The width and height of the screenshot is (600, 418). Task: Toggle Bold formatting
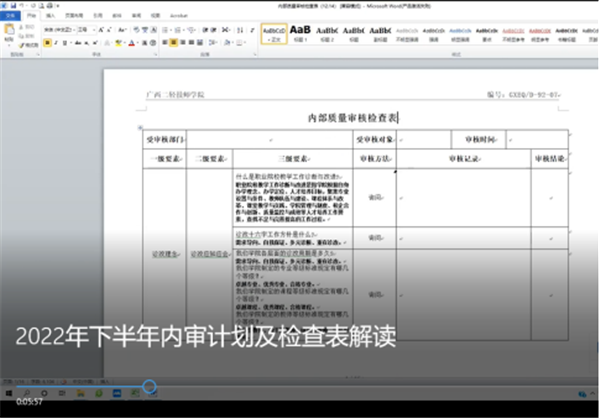pyautogui.click(x=47, y=42)
